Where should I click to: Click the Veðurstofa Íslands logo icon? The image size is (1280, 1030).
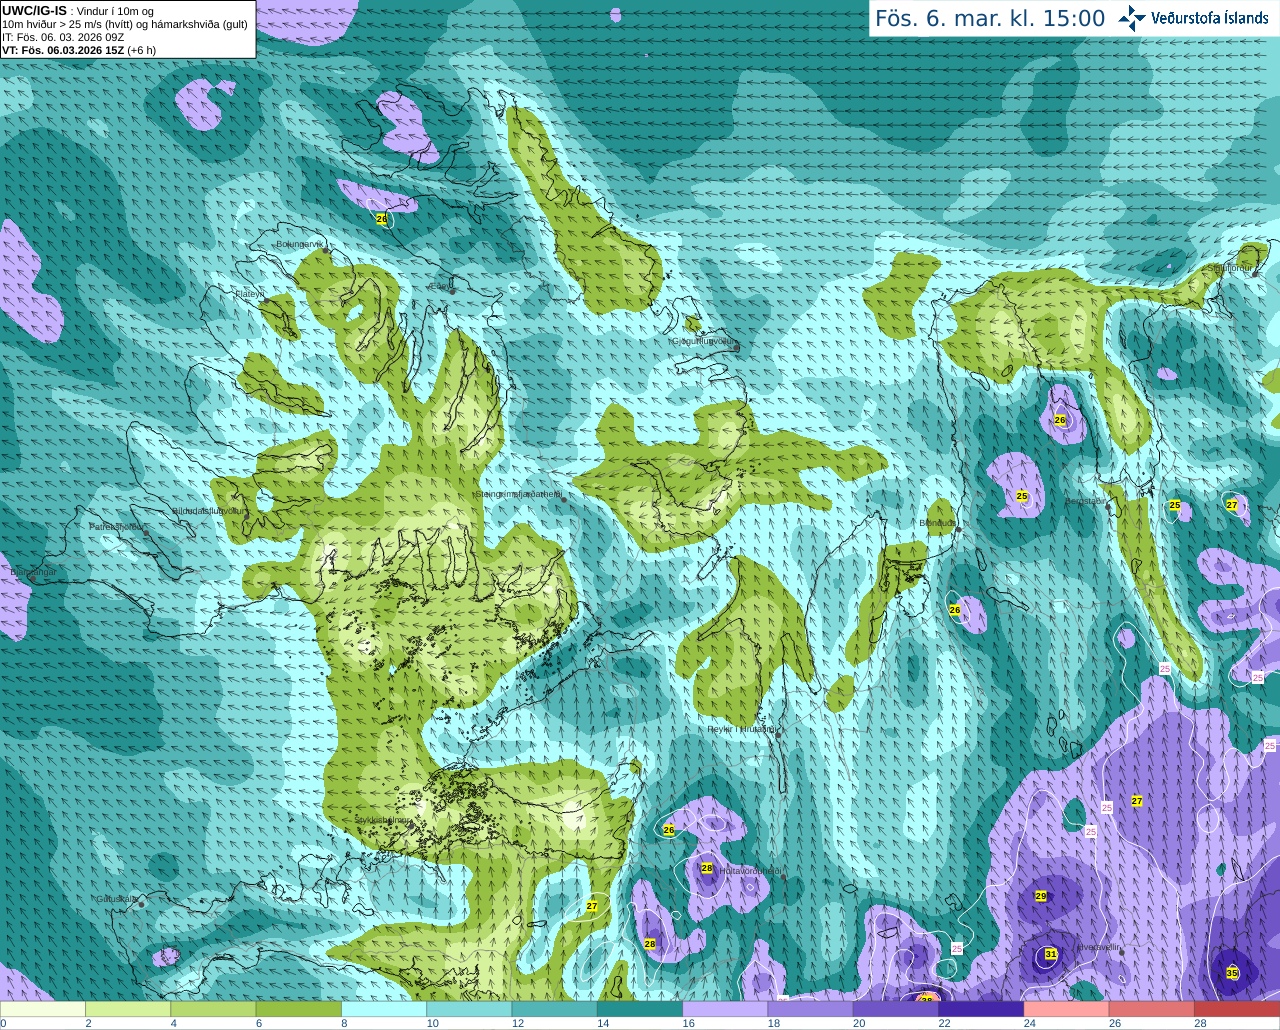click(x=1132, y=18)
